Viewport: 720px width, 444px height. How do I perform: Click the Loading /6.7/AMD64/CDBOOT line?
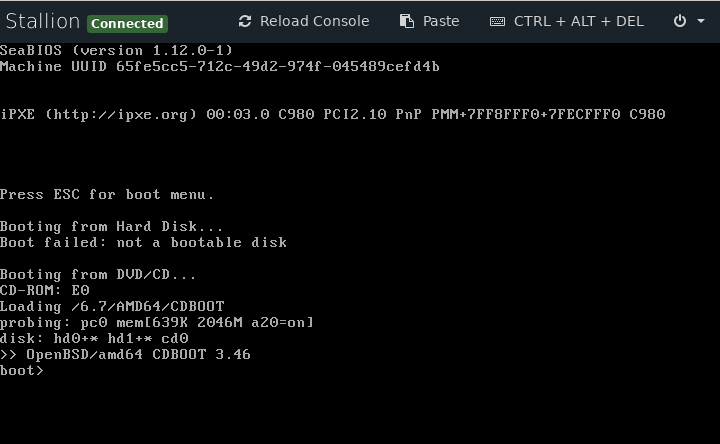112,306
